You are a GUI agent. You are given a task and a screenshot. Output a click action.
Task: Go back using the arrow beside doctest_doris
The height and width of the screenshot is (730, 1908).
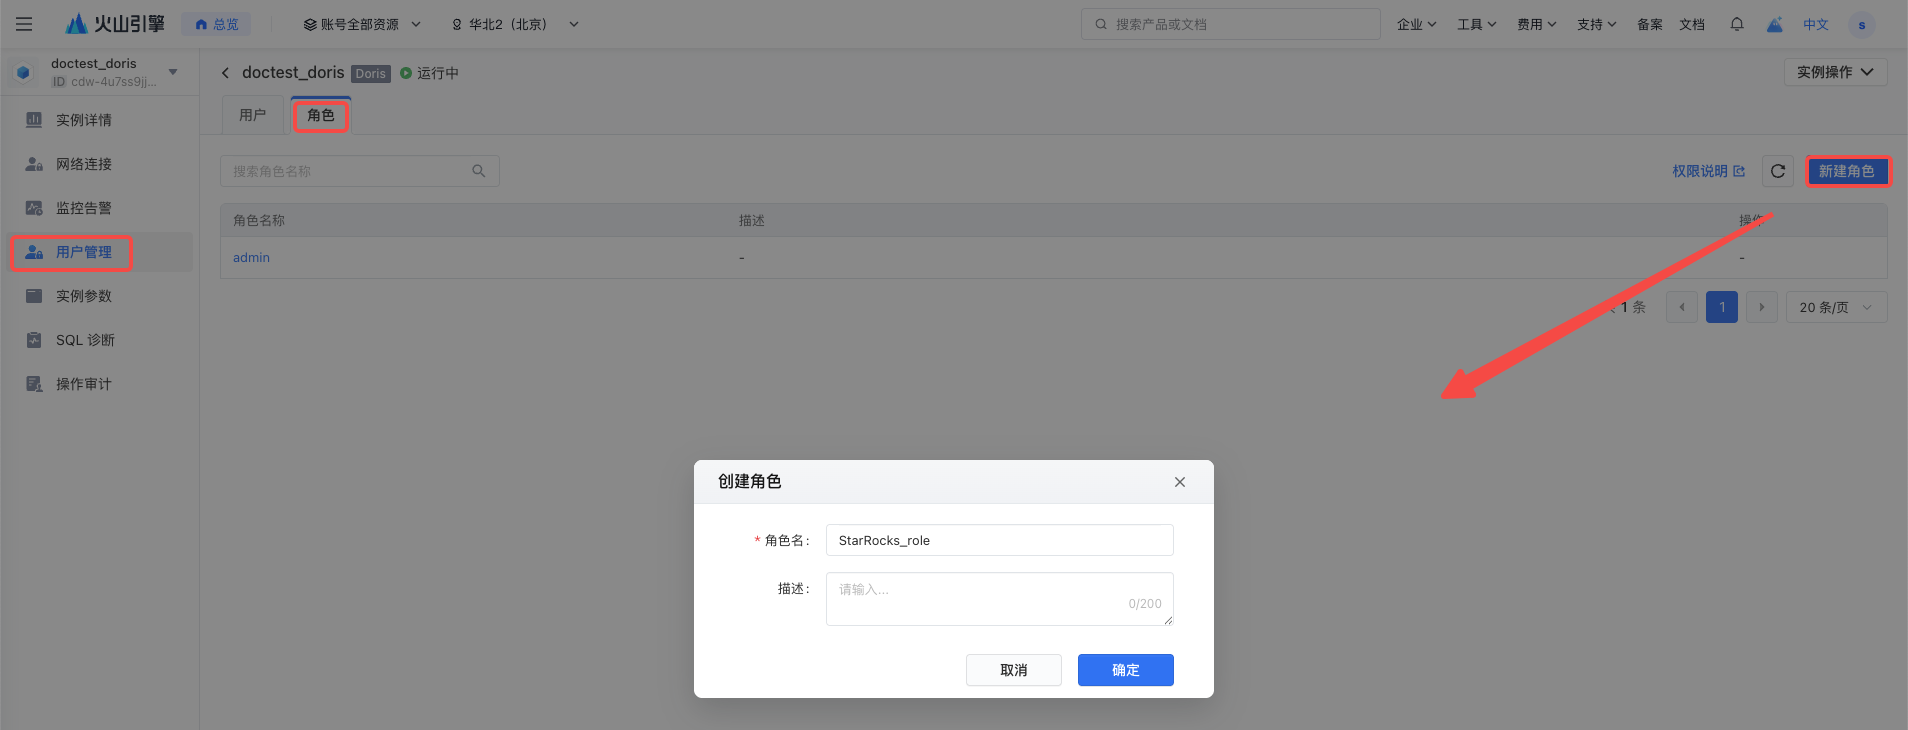tap(225, 73)
